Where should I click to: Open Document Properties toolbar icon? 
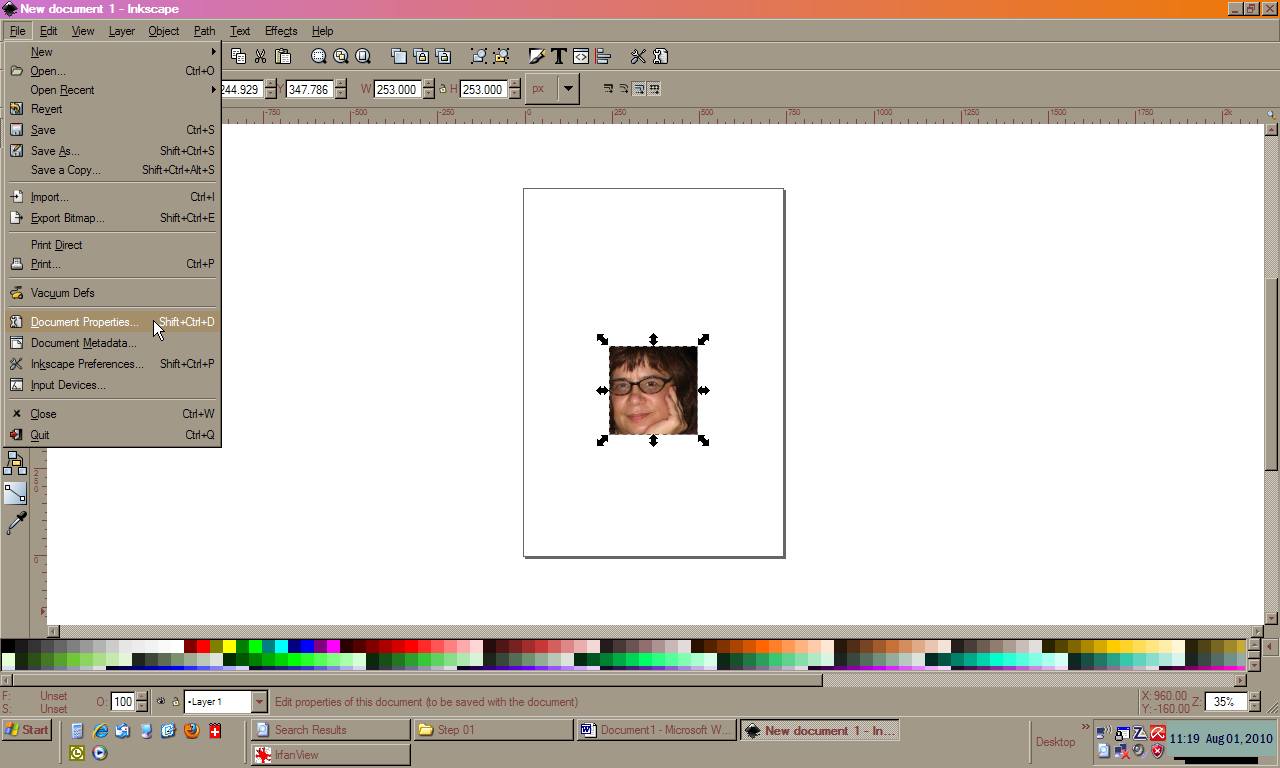660,56
